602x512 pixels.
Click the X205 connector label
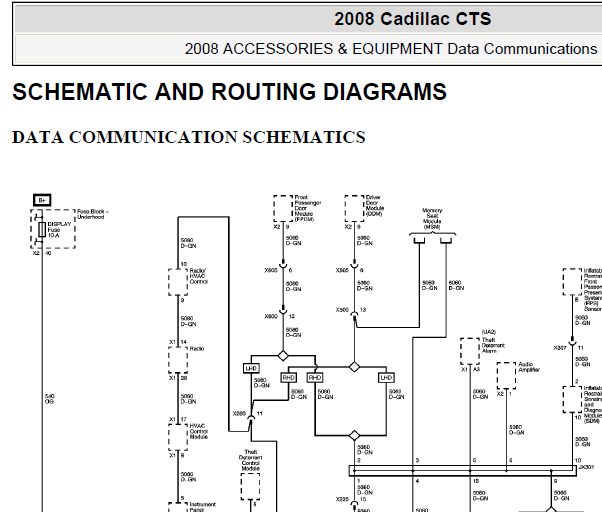tap(342, 500)
